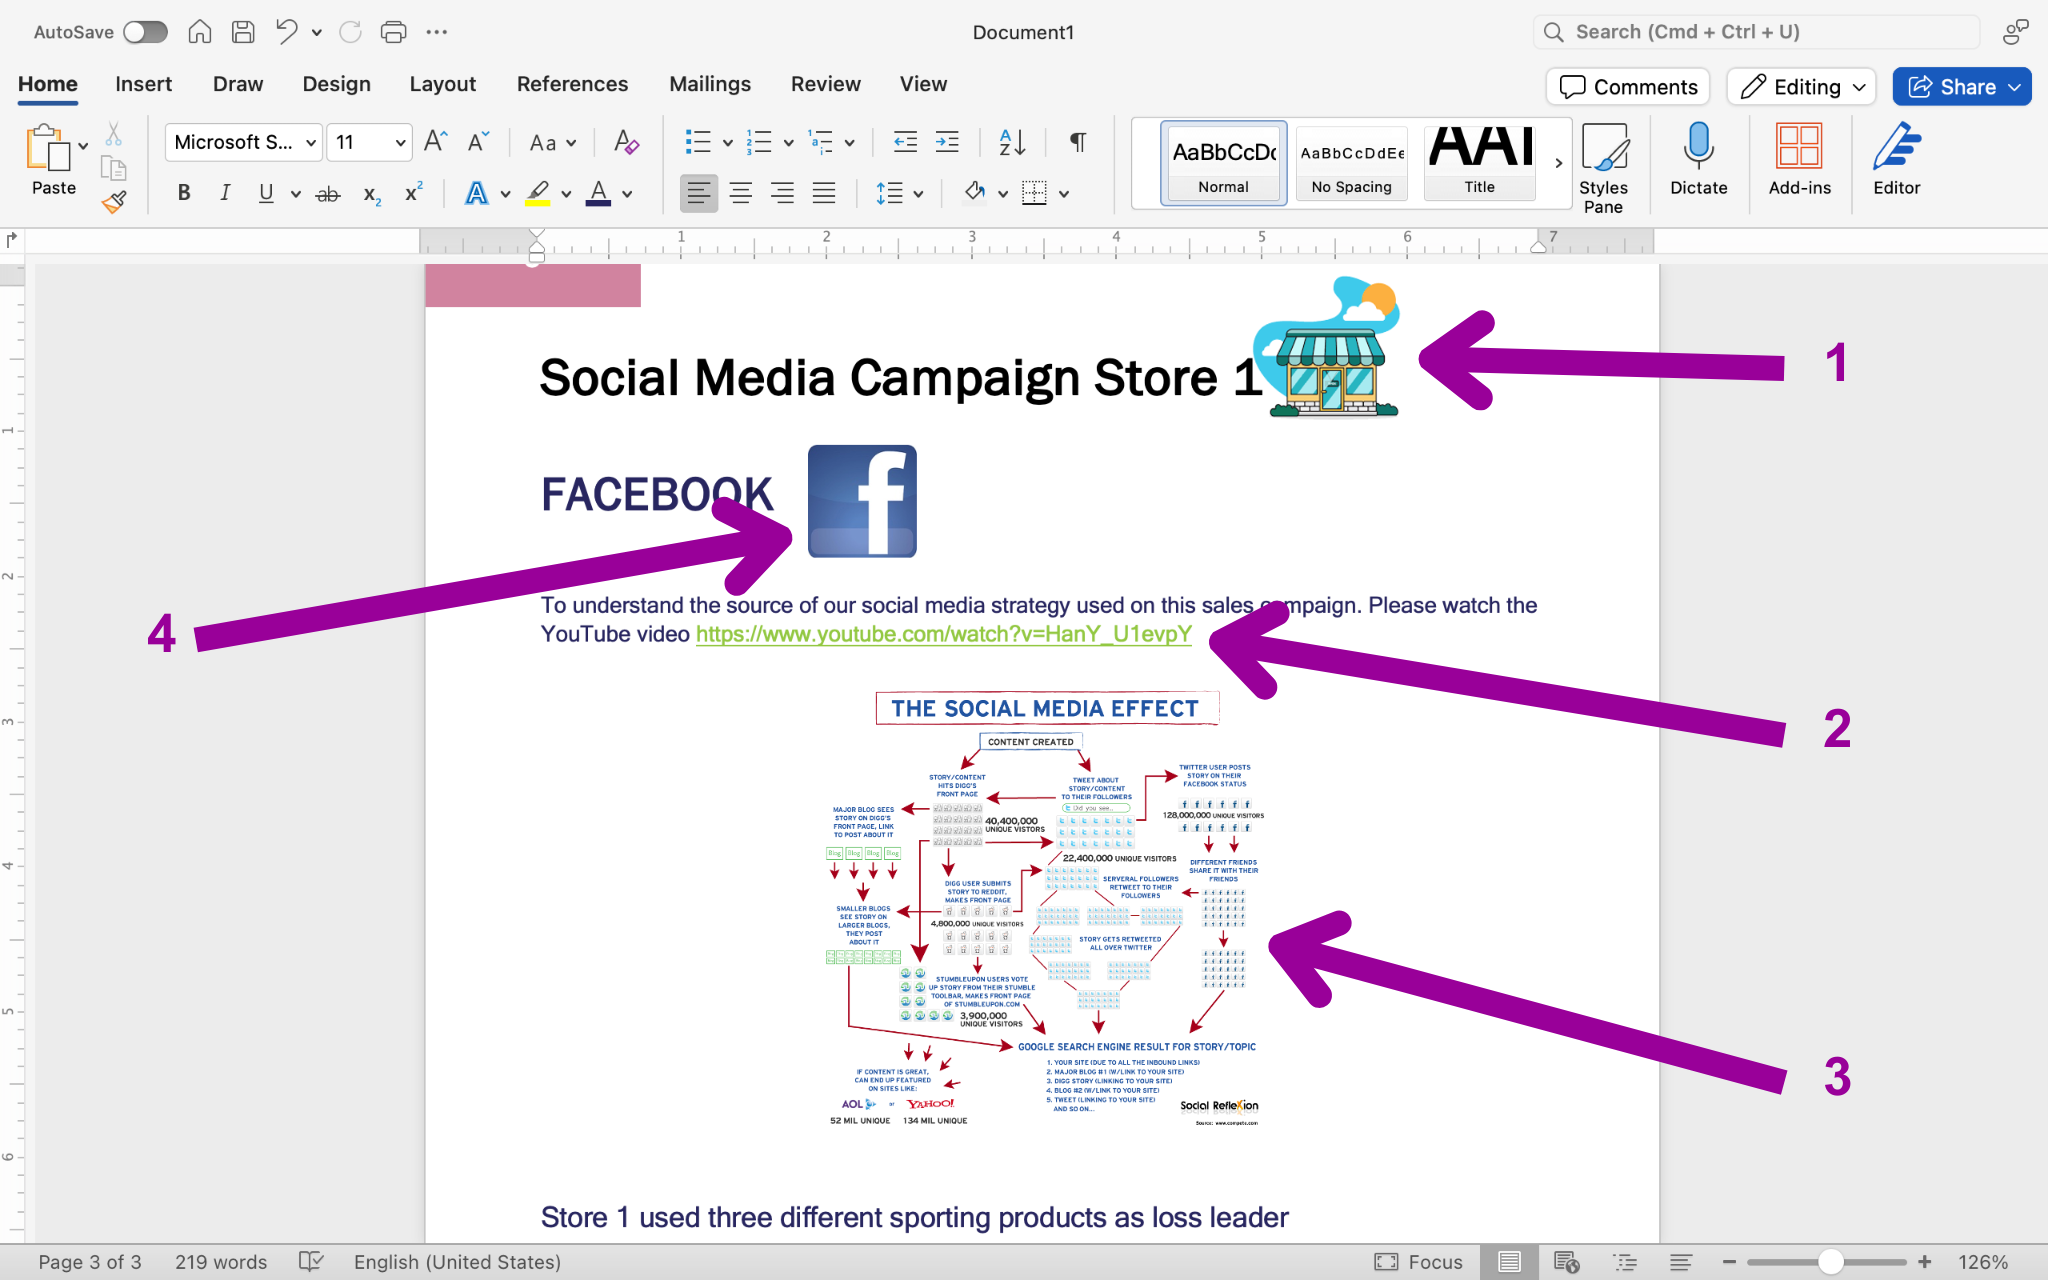Viewport: 2048px width, 1280px height.
Task: Apply the Title style
Action: click(1479, 163)
